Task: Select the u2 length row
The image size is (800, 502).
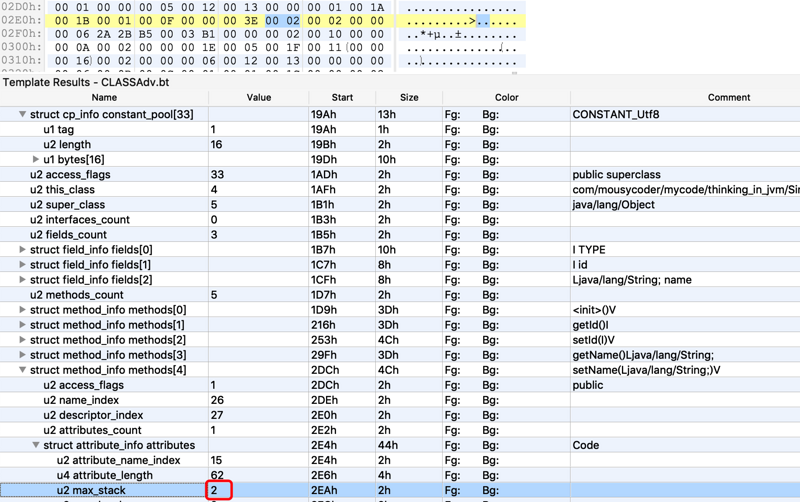Action: 400,144
